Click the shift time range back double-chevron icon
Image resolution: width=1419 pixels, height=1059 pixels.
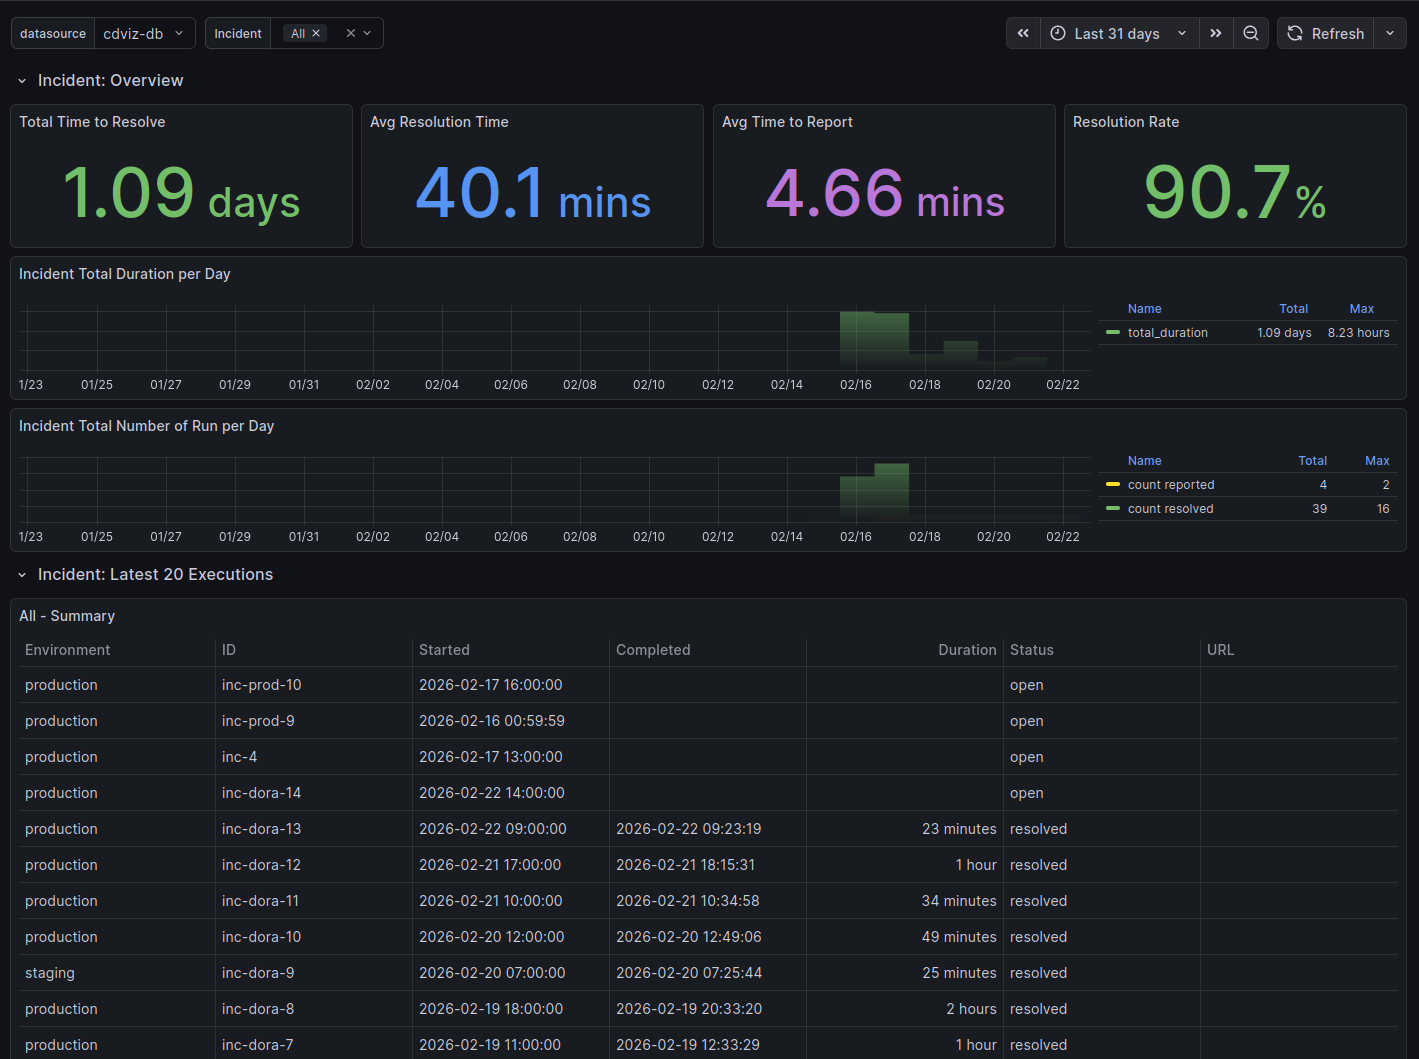[x=1022, y=33]
